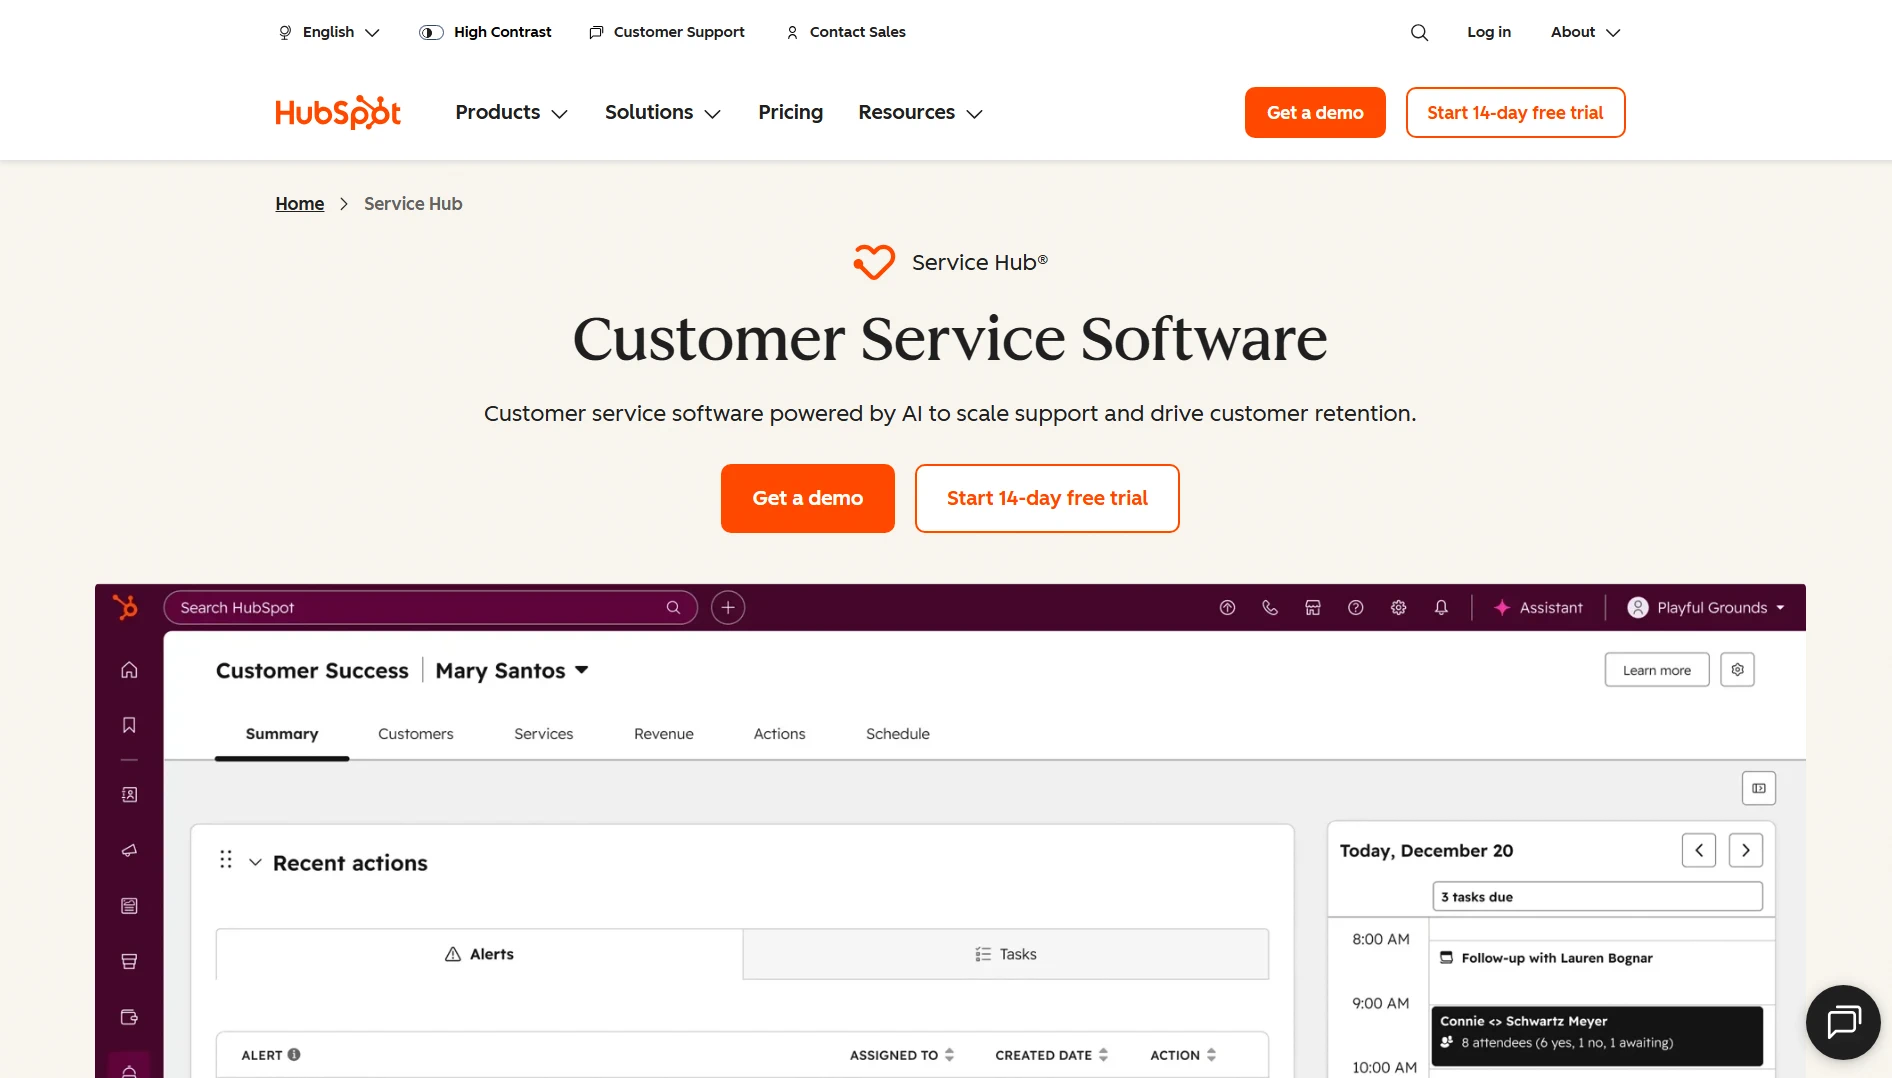Open settings via the gear icon
Screen dimensions: 1892x1078
click(1398, 607)
